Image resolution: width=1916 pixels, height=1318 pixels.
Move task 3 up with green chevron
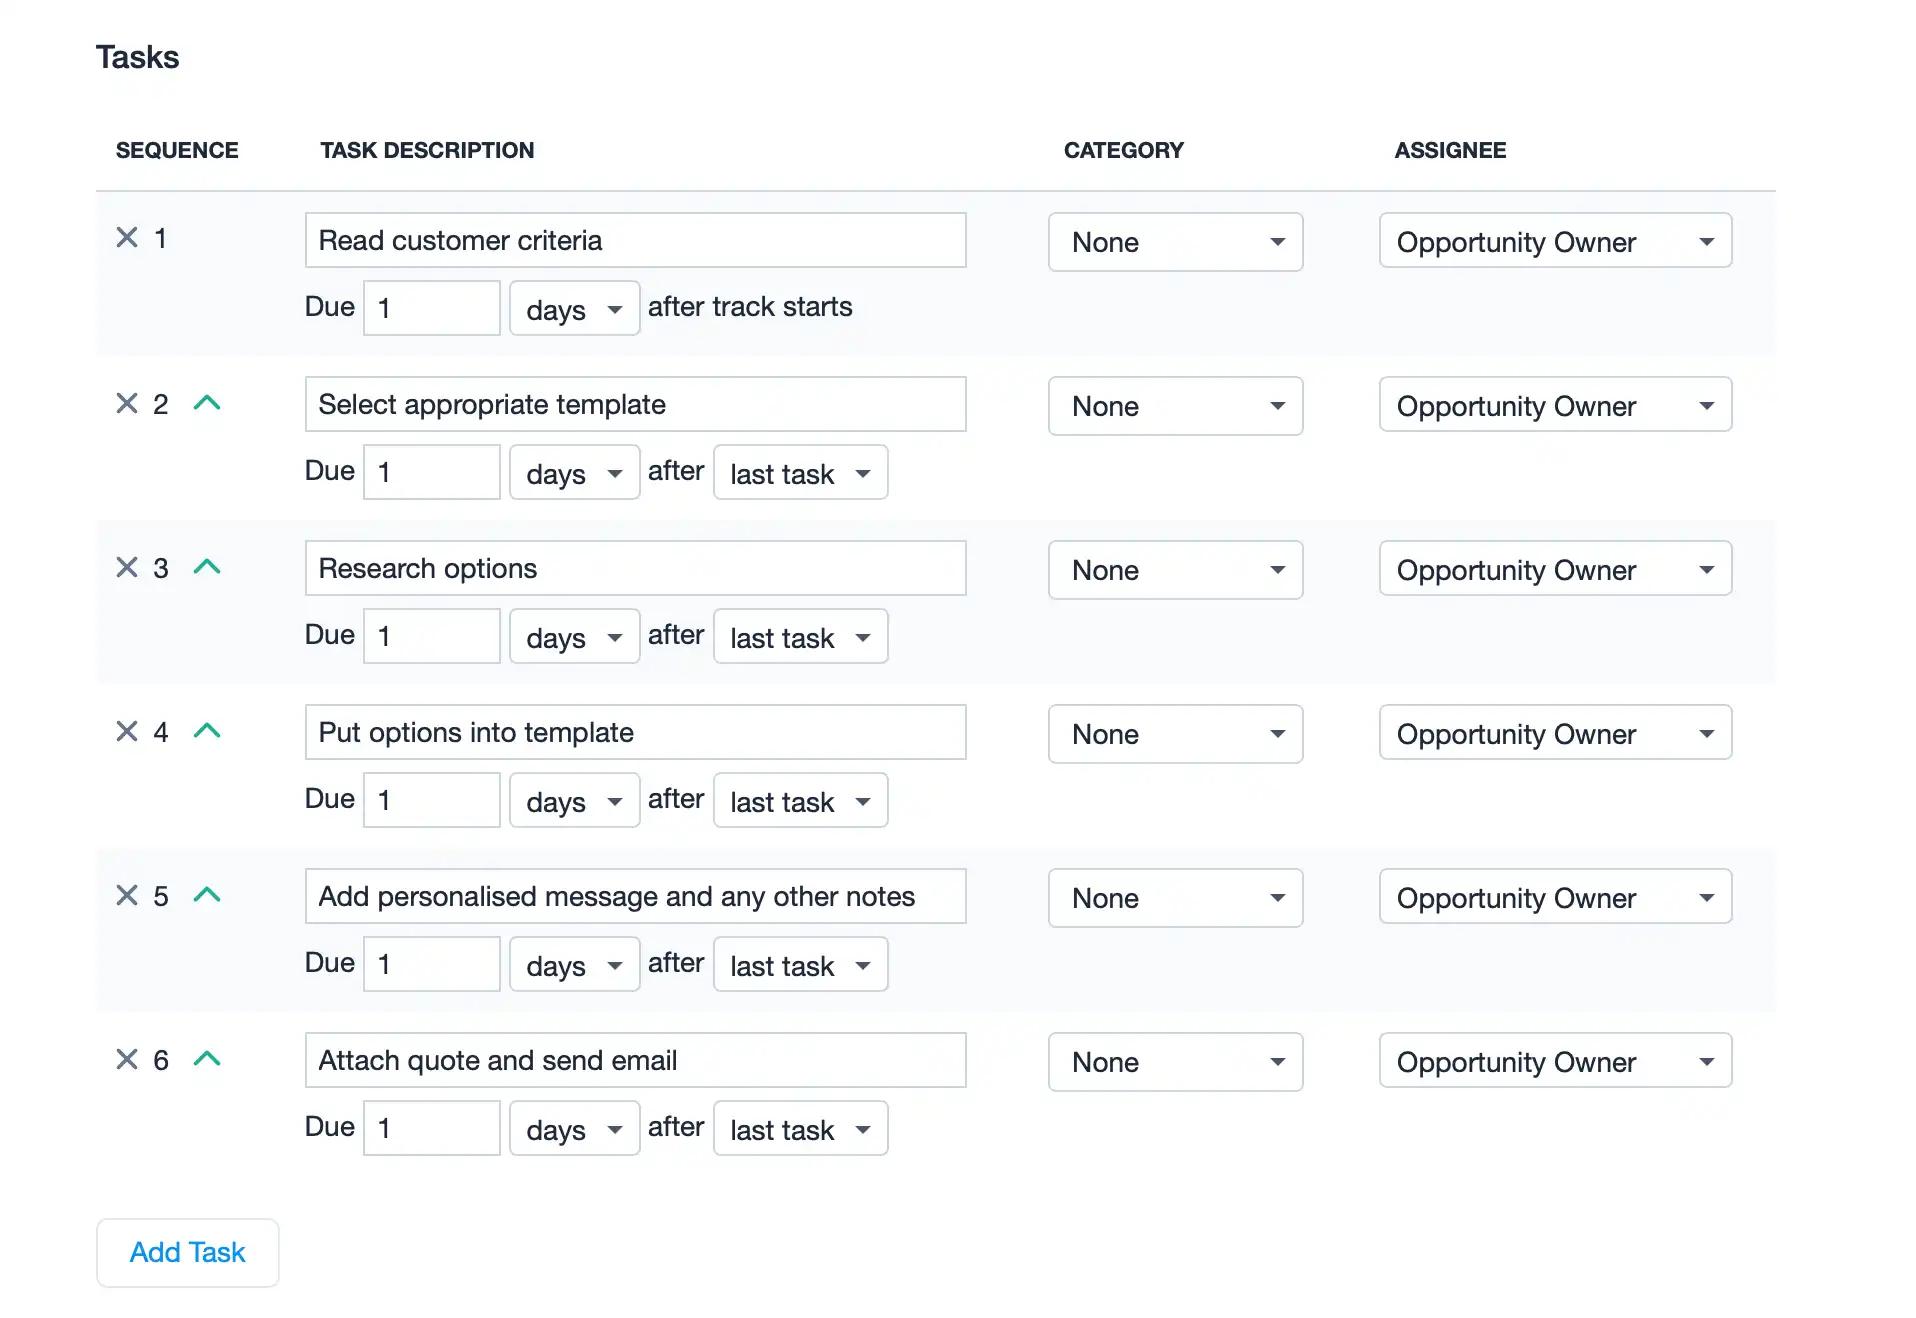coord(207,568)
